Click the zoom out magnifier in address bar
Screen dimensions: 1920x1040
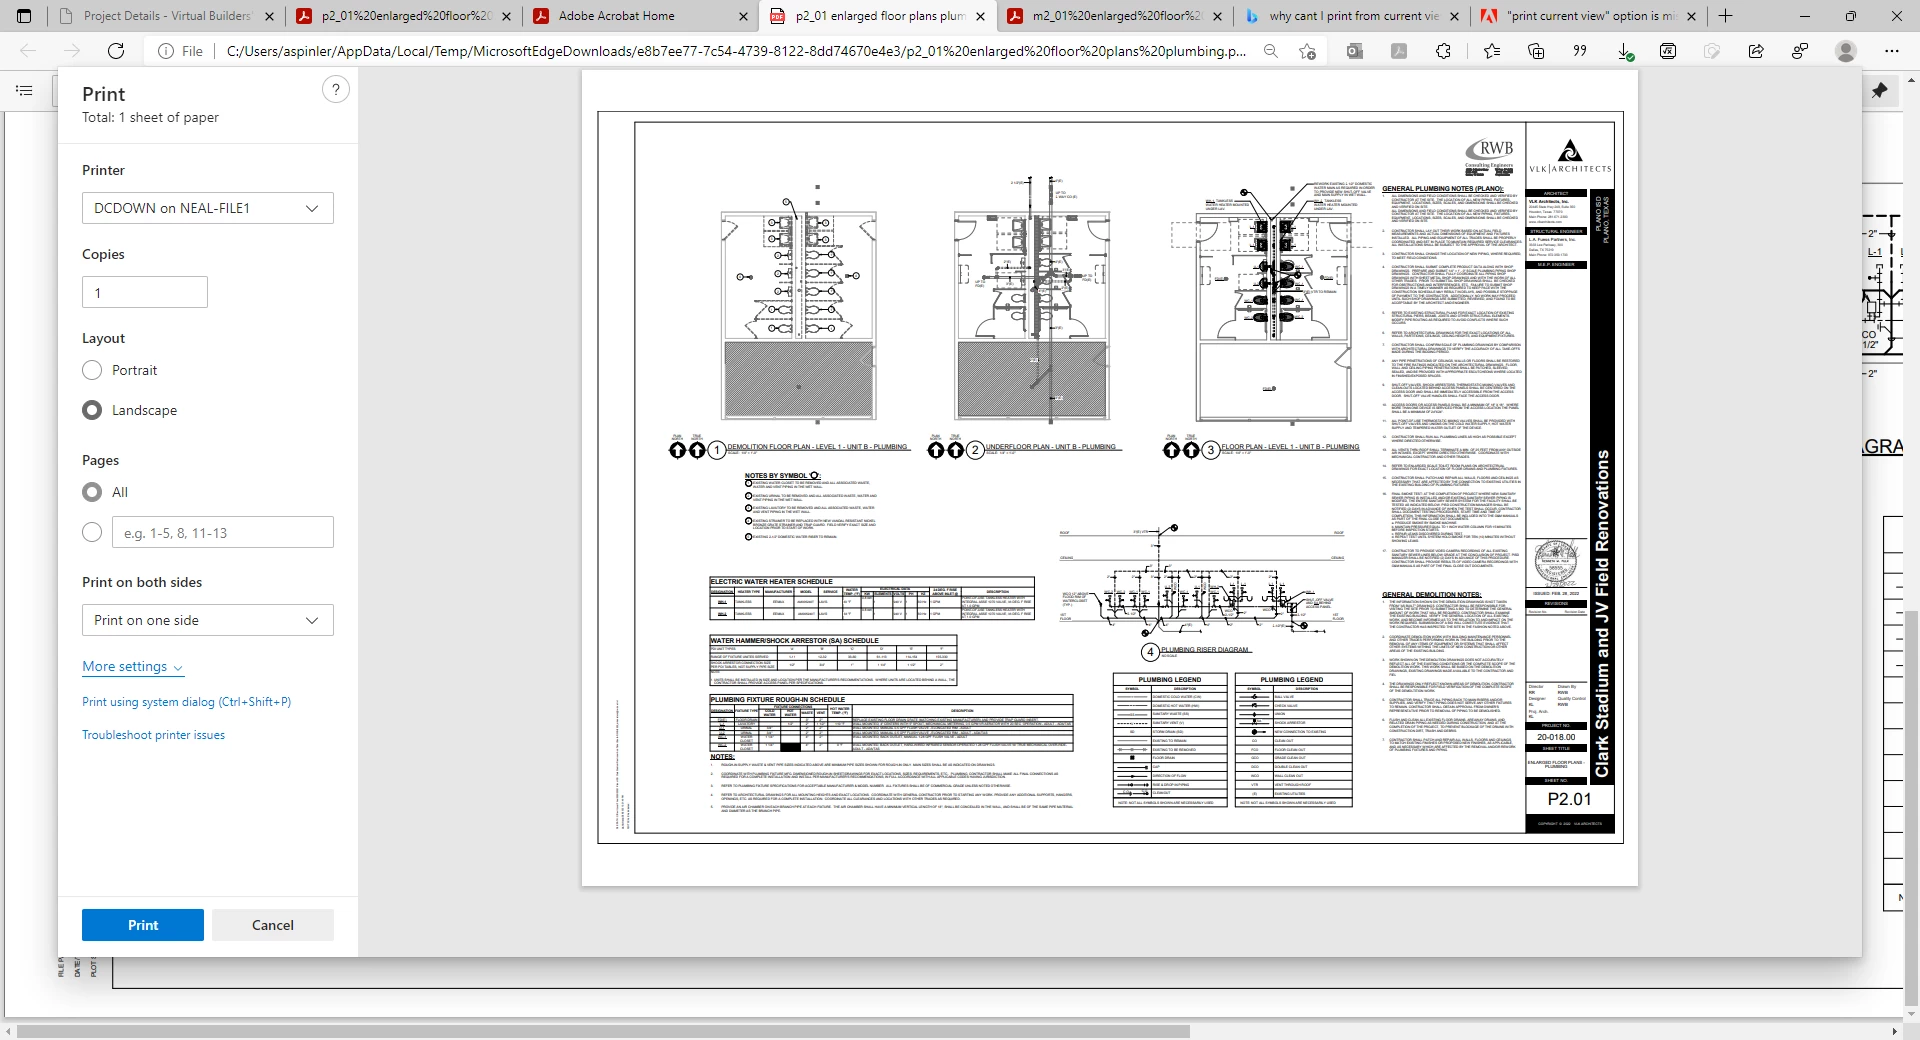pyautogui.click(x=1270, y=51)
